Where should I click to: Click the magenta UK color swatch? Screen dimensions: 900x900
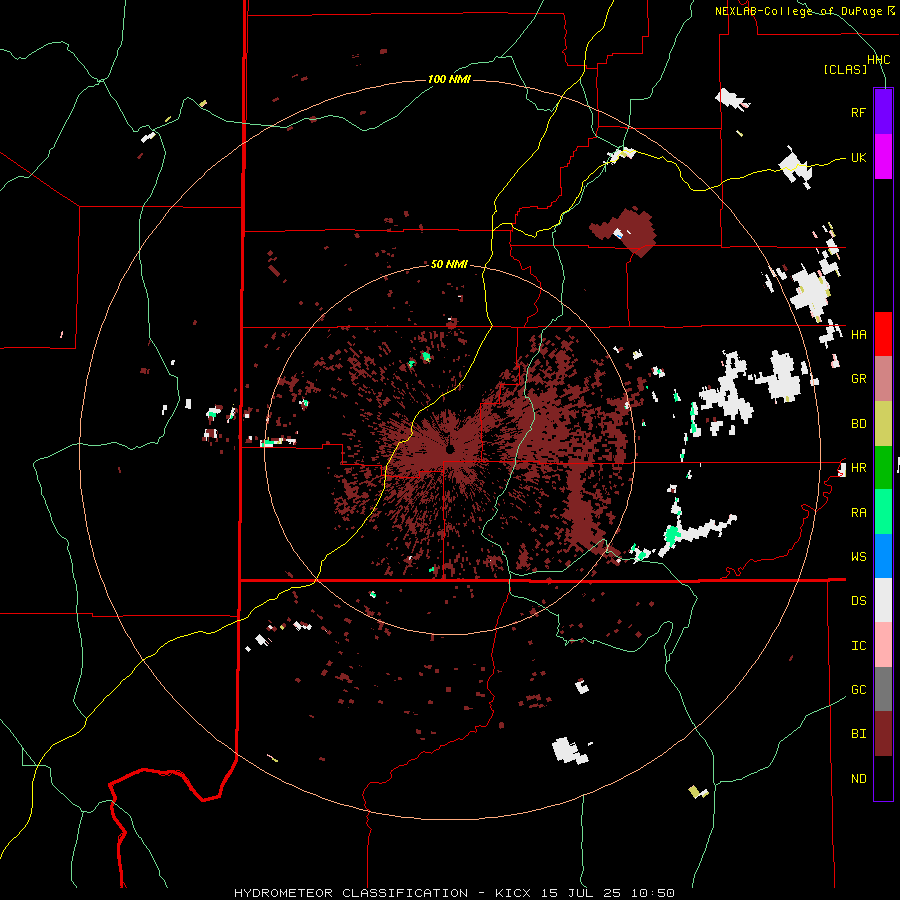(883, 157)
